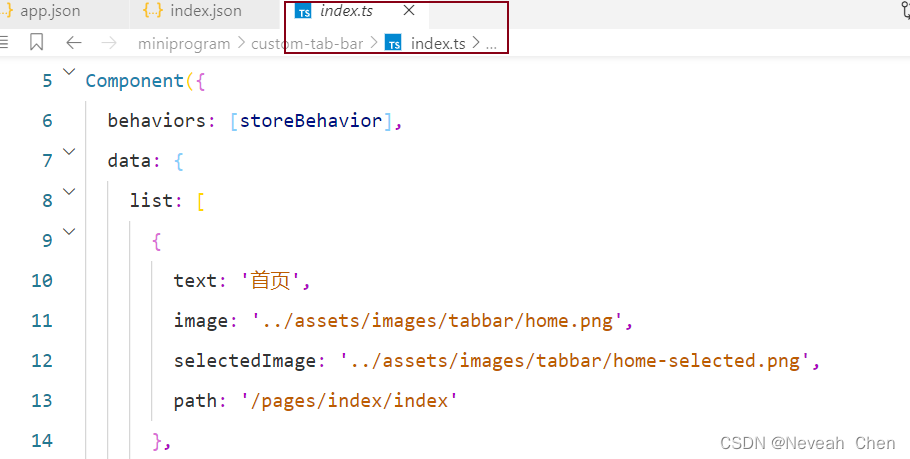Click the path property on line 13
This screenshot has width=910, height=459.
pyautogui.click(x=196, y=401)
